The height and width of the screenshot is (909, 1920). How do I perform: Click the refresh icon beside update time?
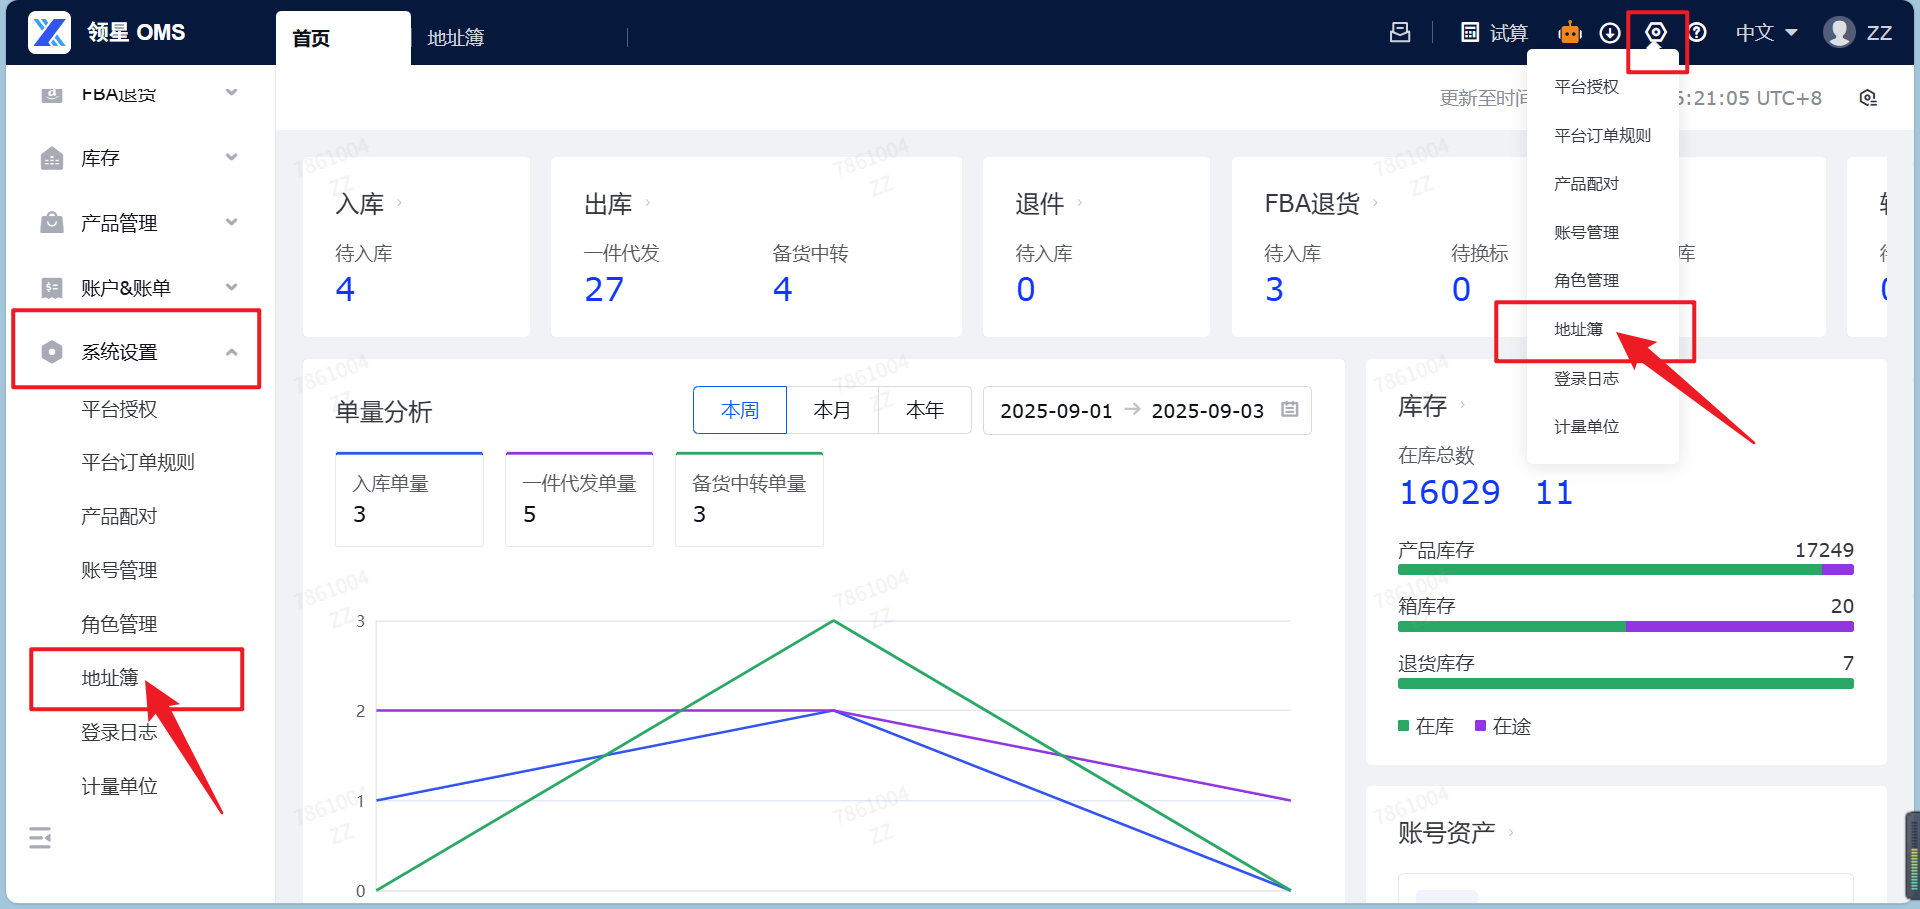tap(1868, 98)
